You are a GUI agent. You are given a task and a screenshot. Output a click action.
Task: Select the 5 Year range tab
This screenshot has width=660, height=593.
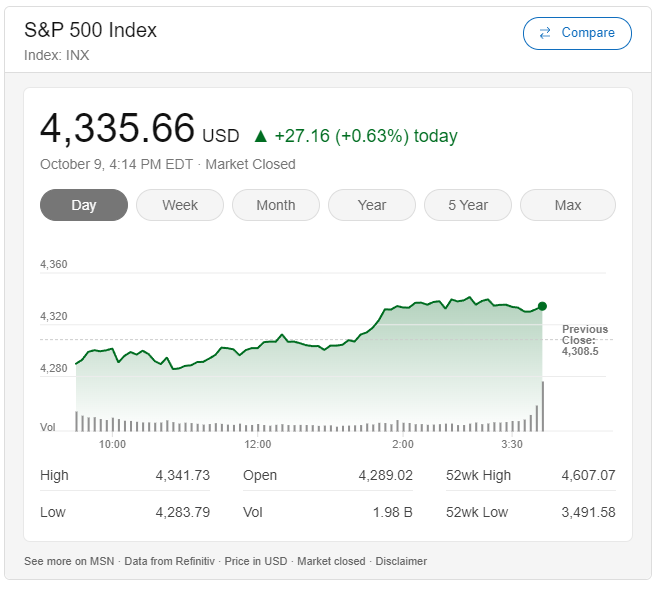point(468,205)
